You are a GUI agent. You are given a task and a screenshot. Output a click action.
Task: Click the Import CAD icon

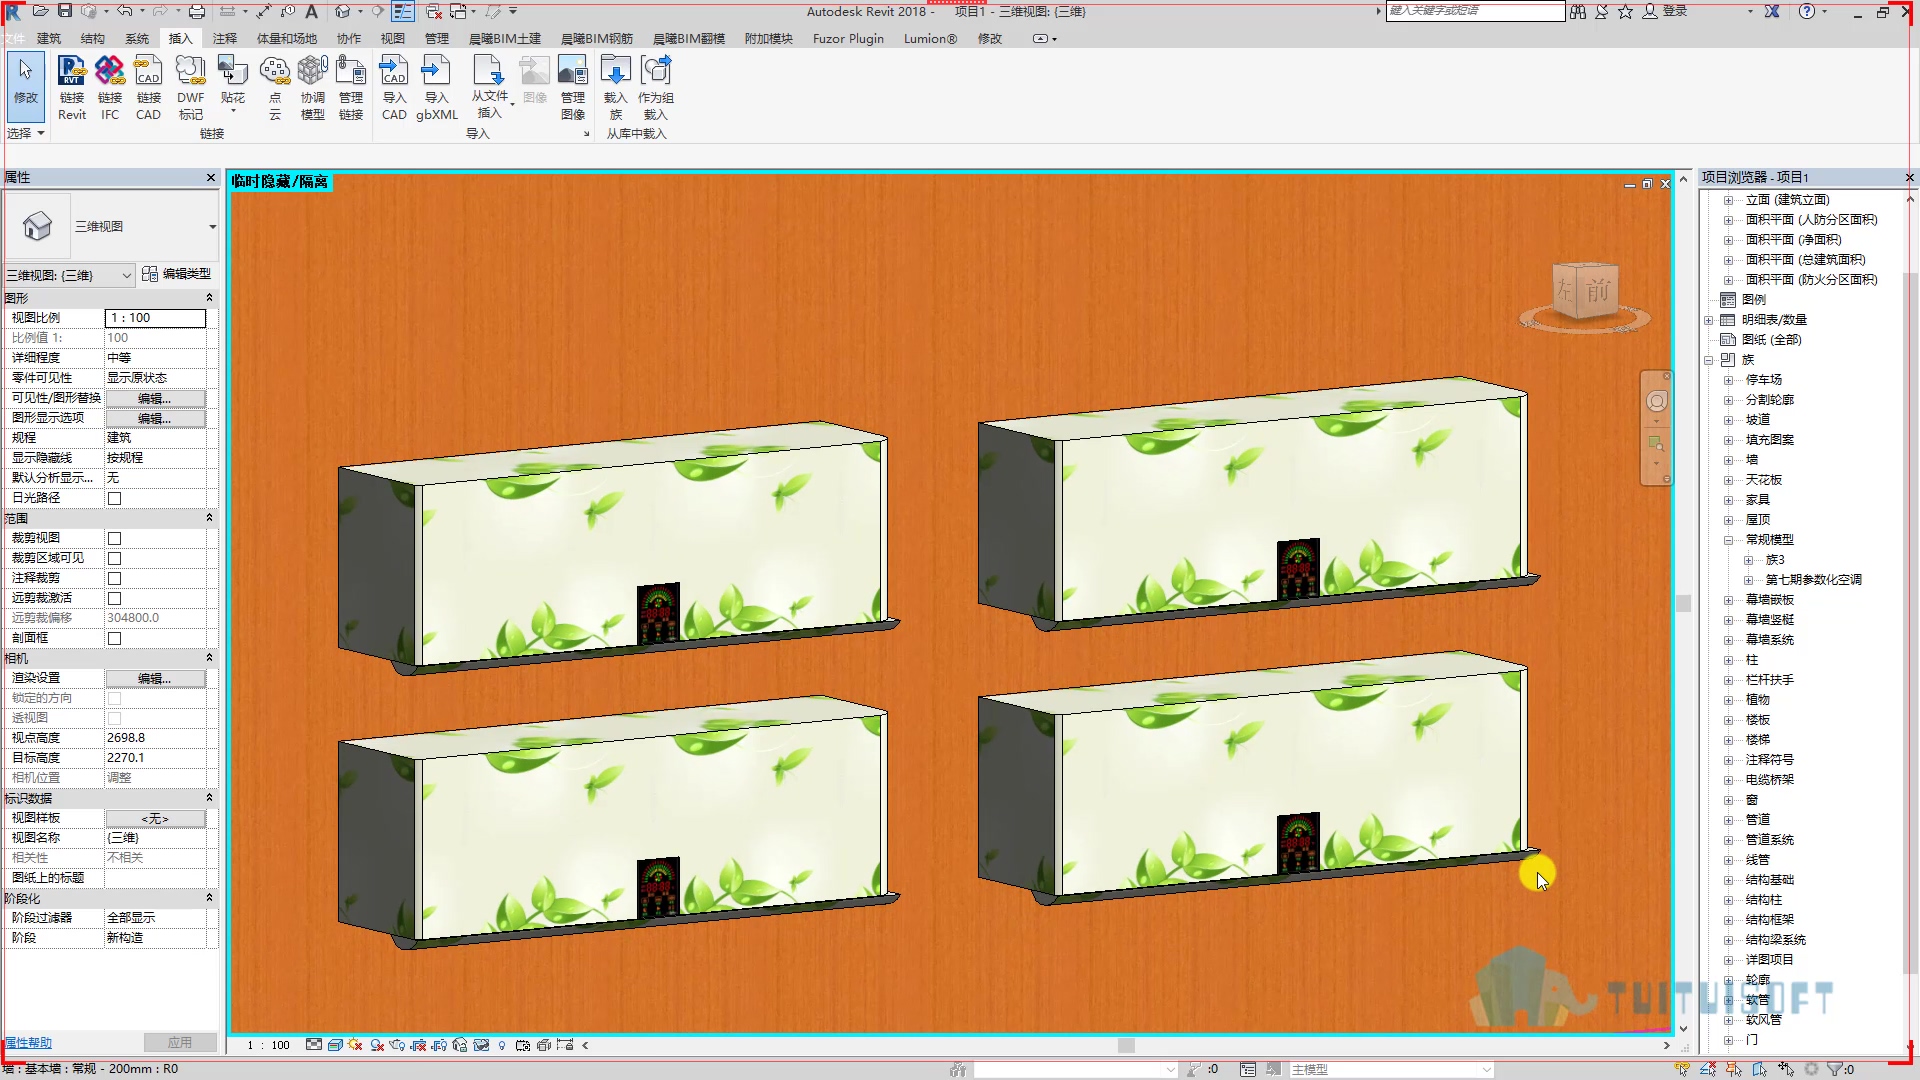tap(394, 88)
